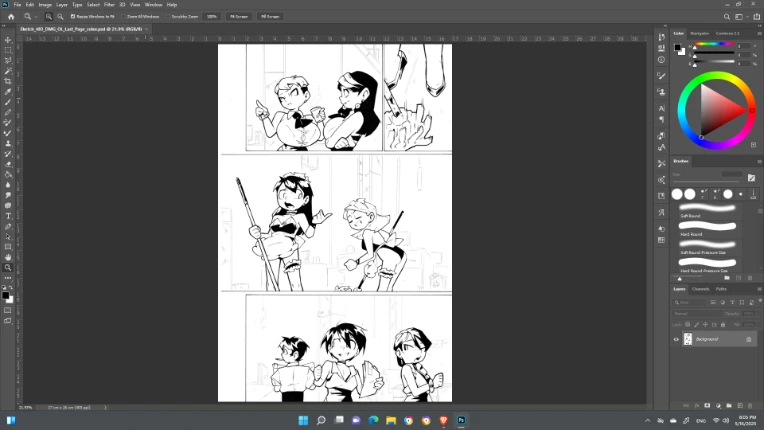Select the Path Selection arrow tool
The height and width of the screenshot is (430, 764).
point(8,237)
